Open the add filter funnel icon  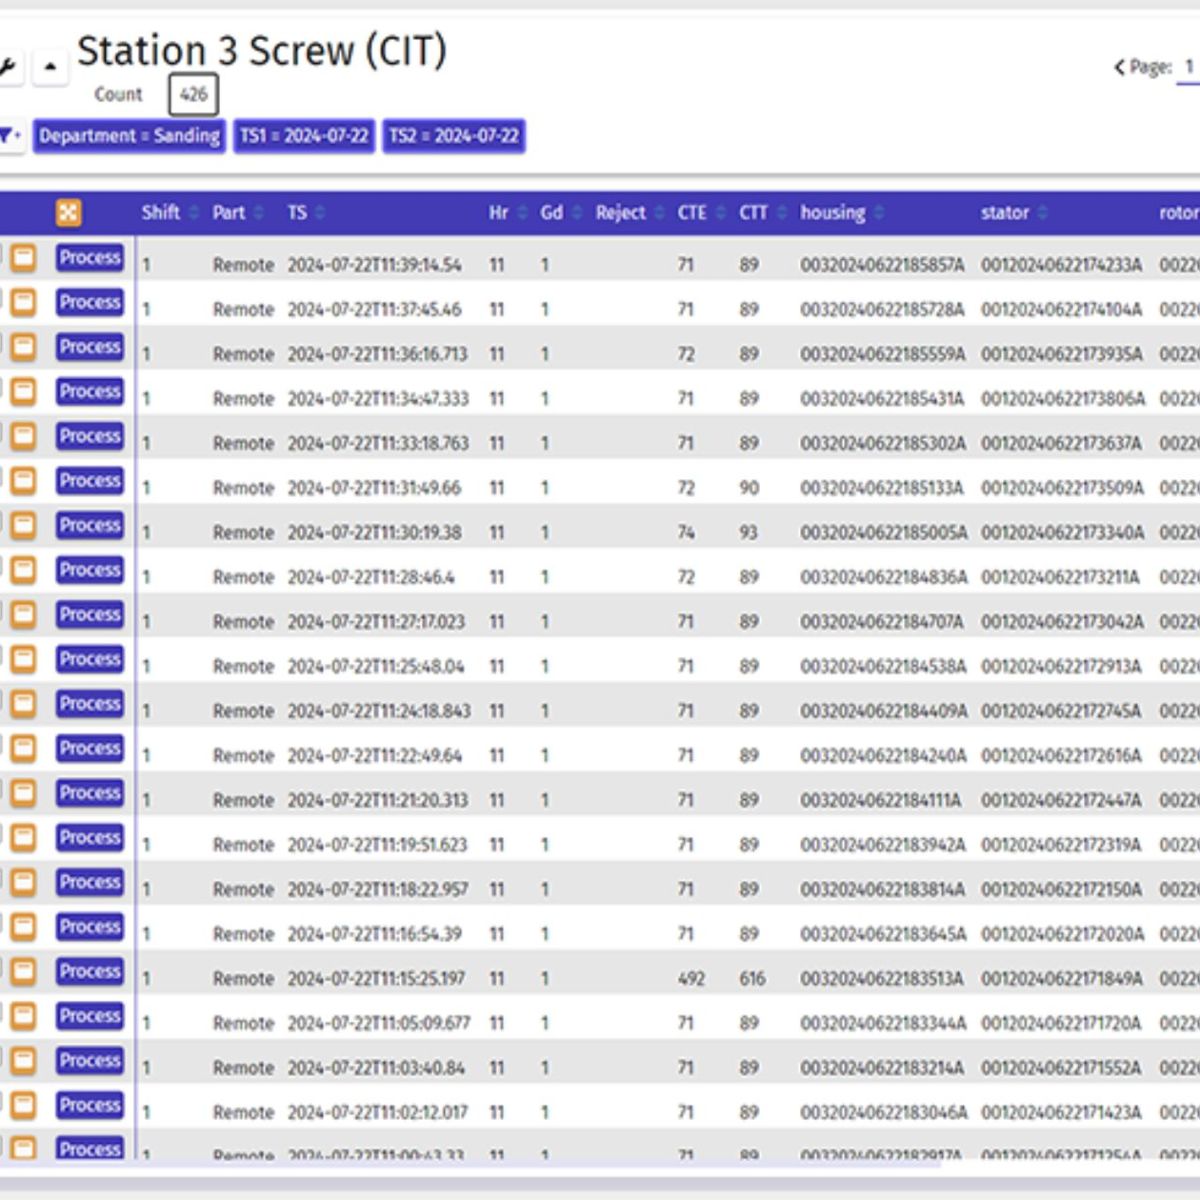(x=9, y=136)
